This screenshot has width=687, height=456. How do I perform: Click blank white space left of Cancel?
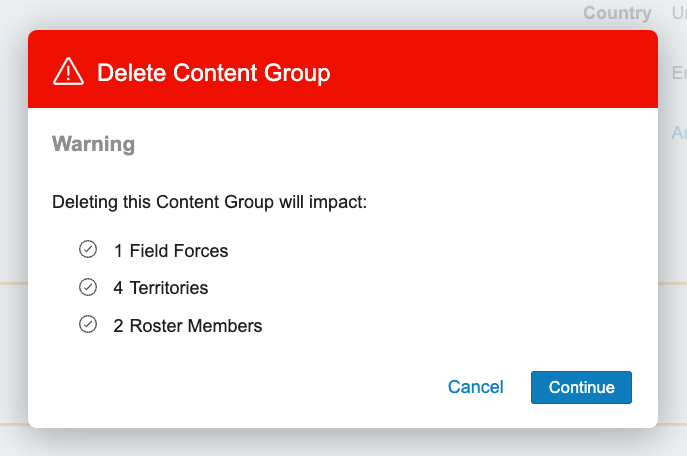coord(250,387)
